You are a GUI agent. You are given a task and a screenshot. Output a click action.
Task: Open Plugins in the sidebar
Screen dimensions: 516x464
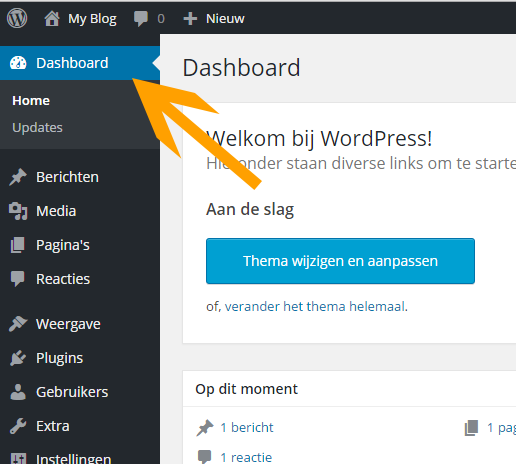[x=60, y=358]
